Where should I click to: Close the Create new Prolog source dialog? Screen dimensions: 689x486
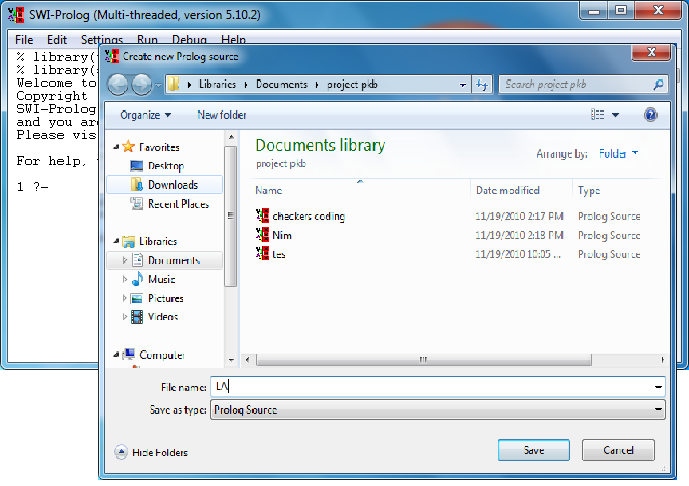651,52
